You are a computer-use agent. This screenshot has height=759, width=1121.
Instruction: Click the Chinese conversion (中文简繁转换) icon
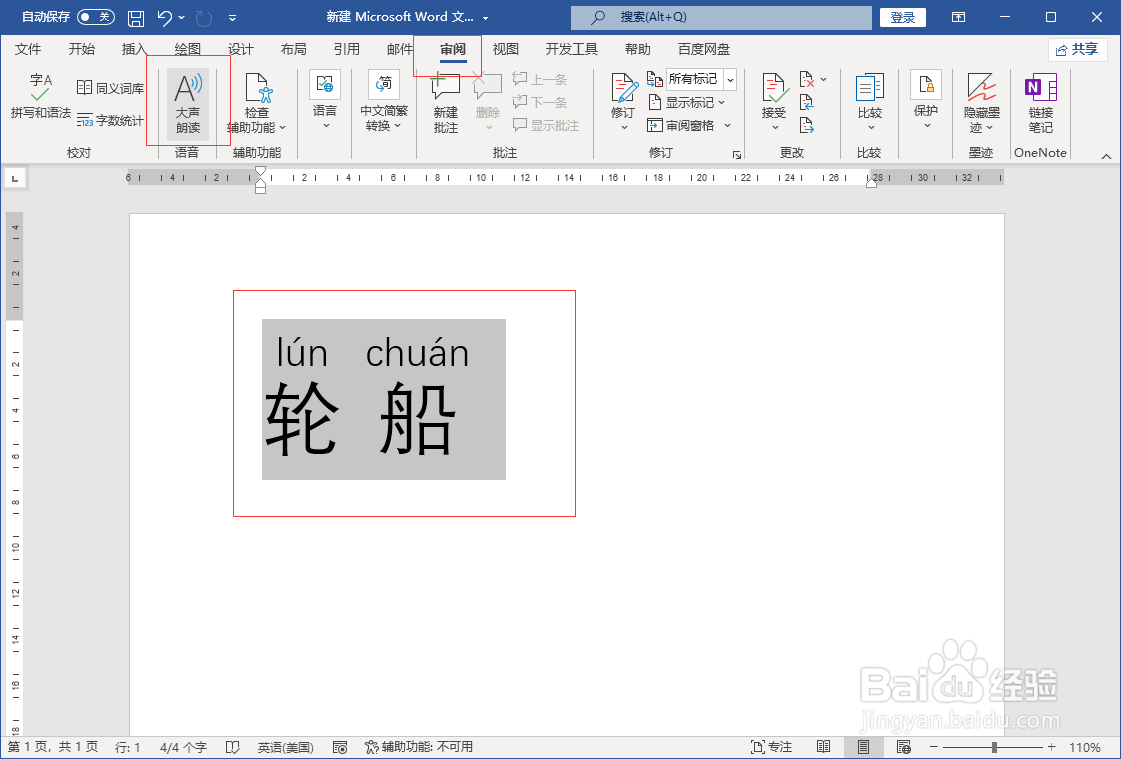pos(384,85)
